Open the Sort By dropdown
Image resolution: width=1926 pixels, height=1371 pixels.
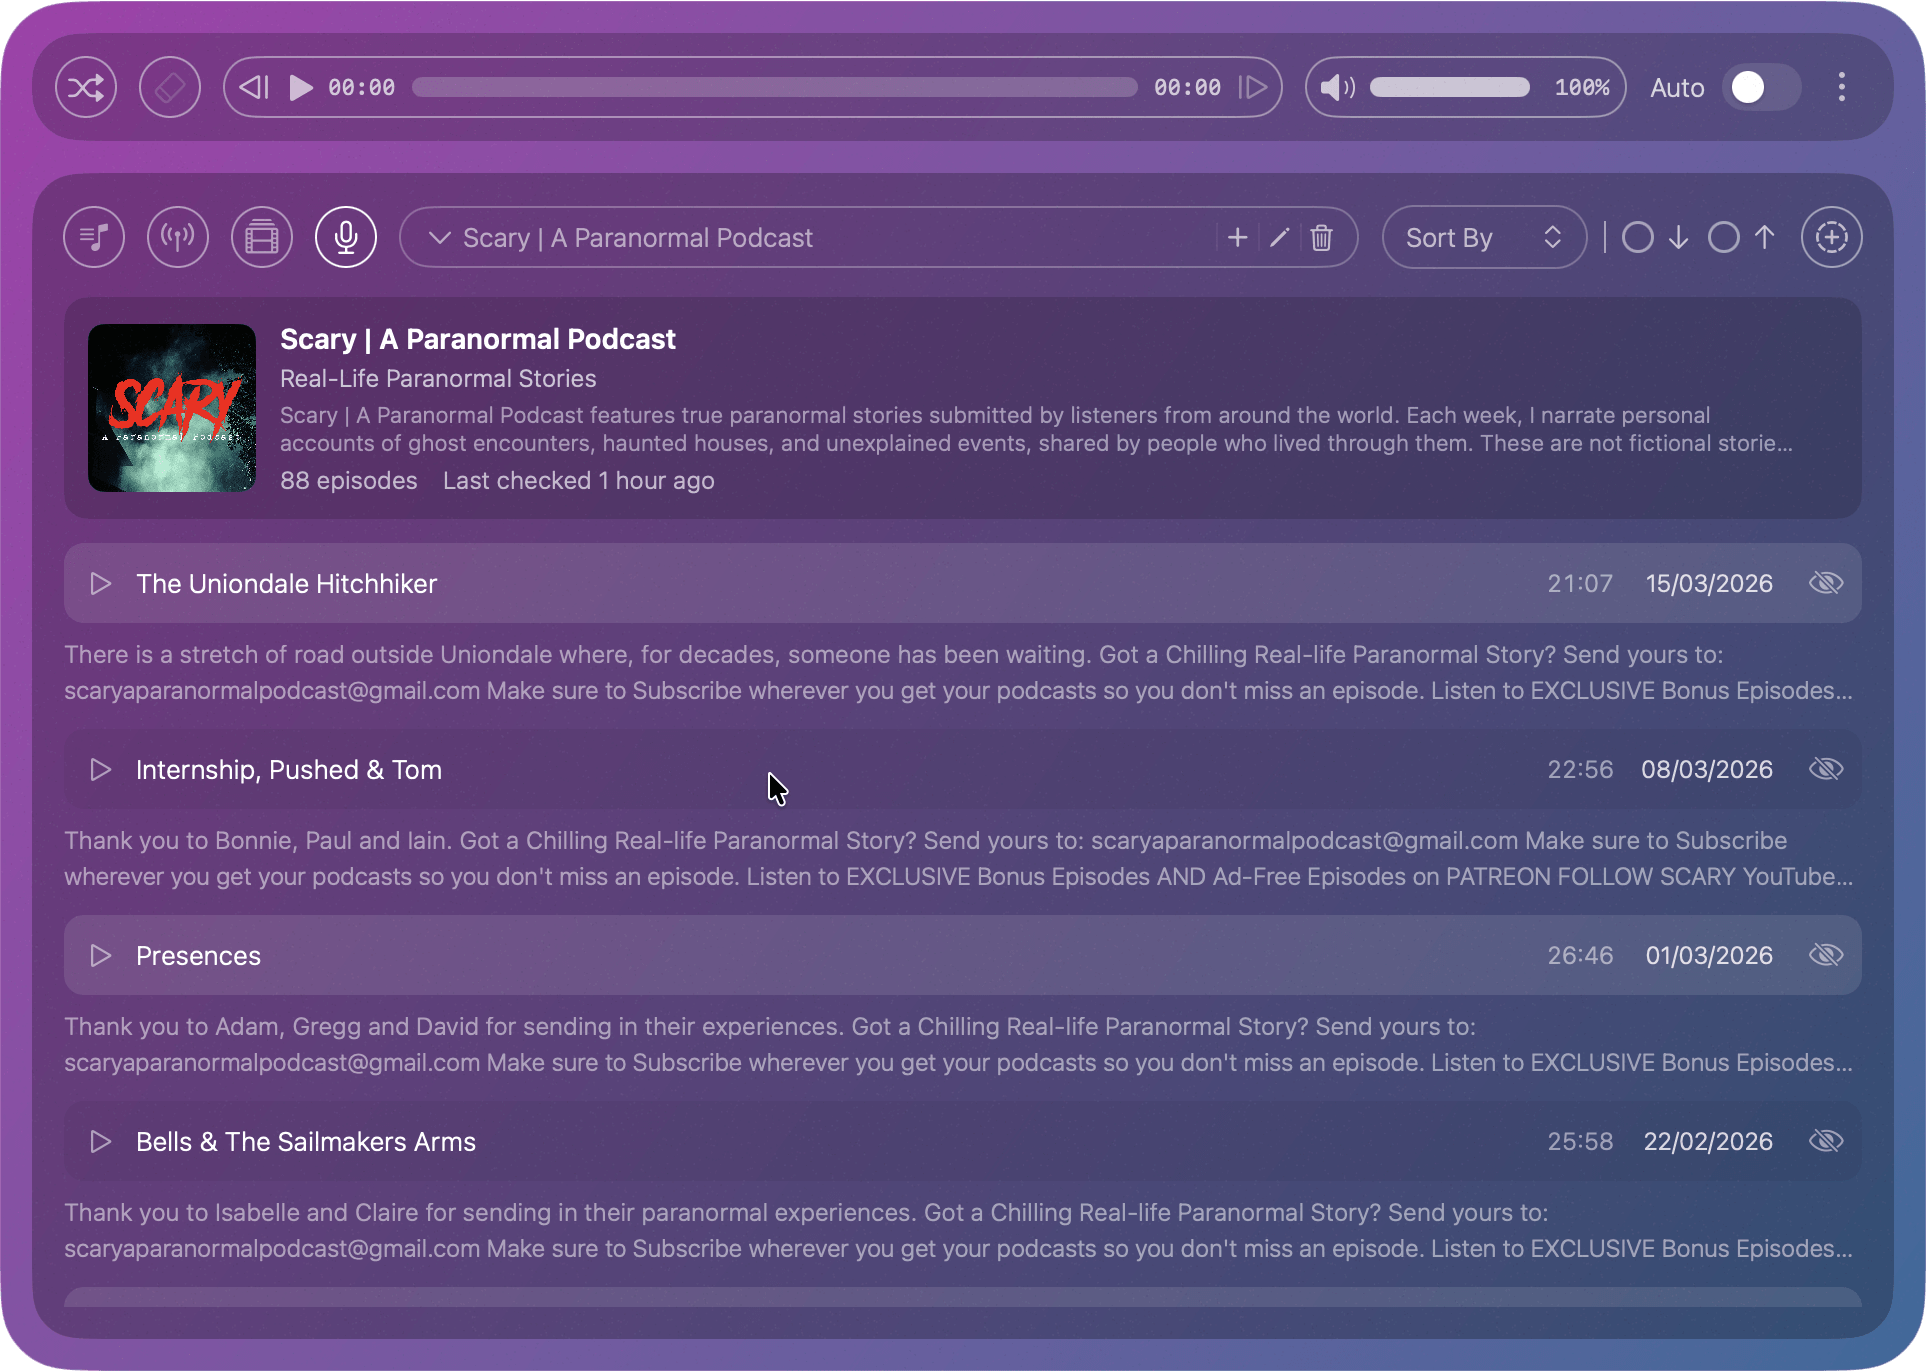click(x=1483, y=238)
